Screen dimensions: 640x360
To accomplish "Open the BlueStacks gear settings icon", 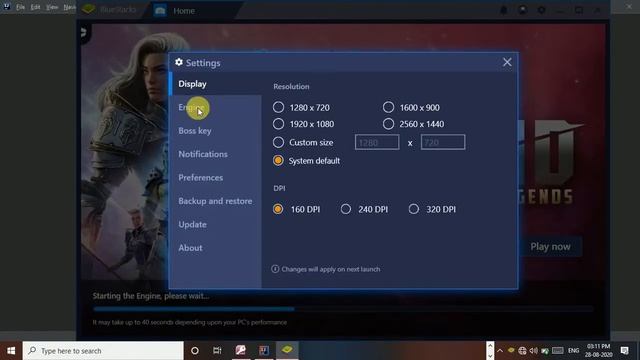I will [x=541, y=10].
